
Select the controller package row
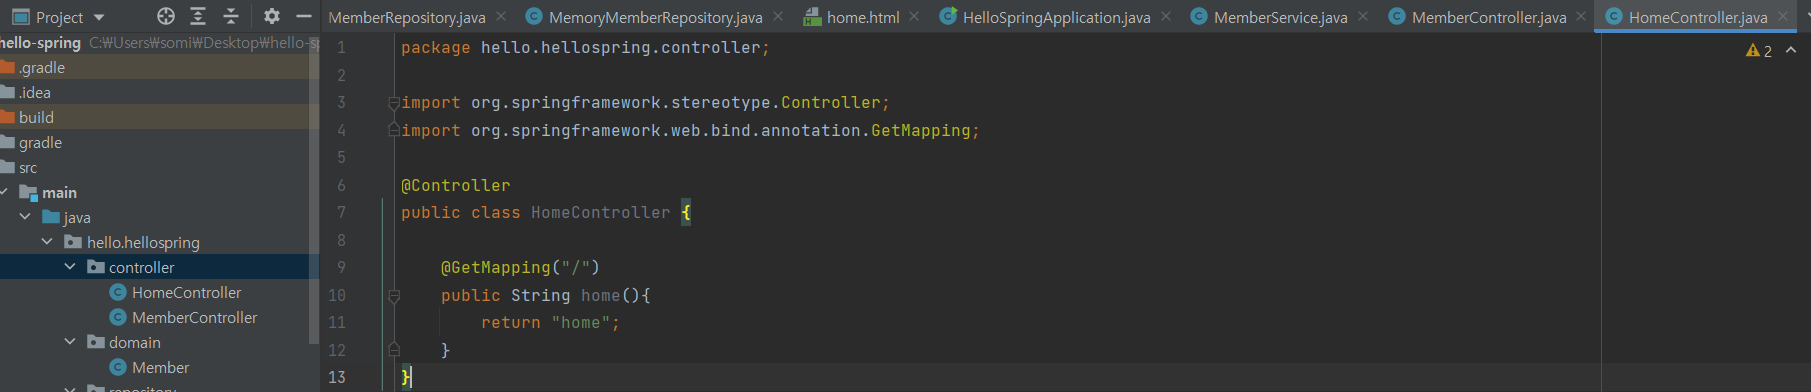pyautogui.click(x=160, y=267)
